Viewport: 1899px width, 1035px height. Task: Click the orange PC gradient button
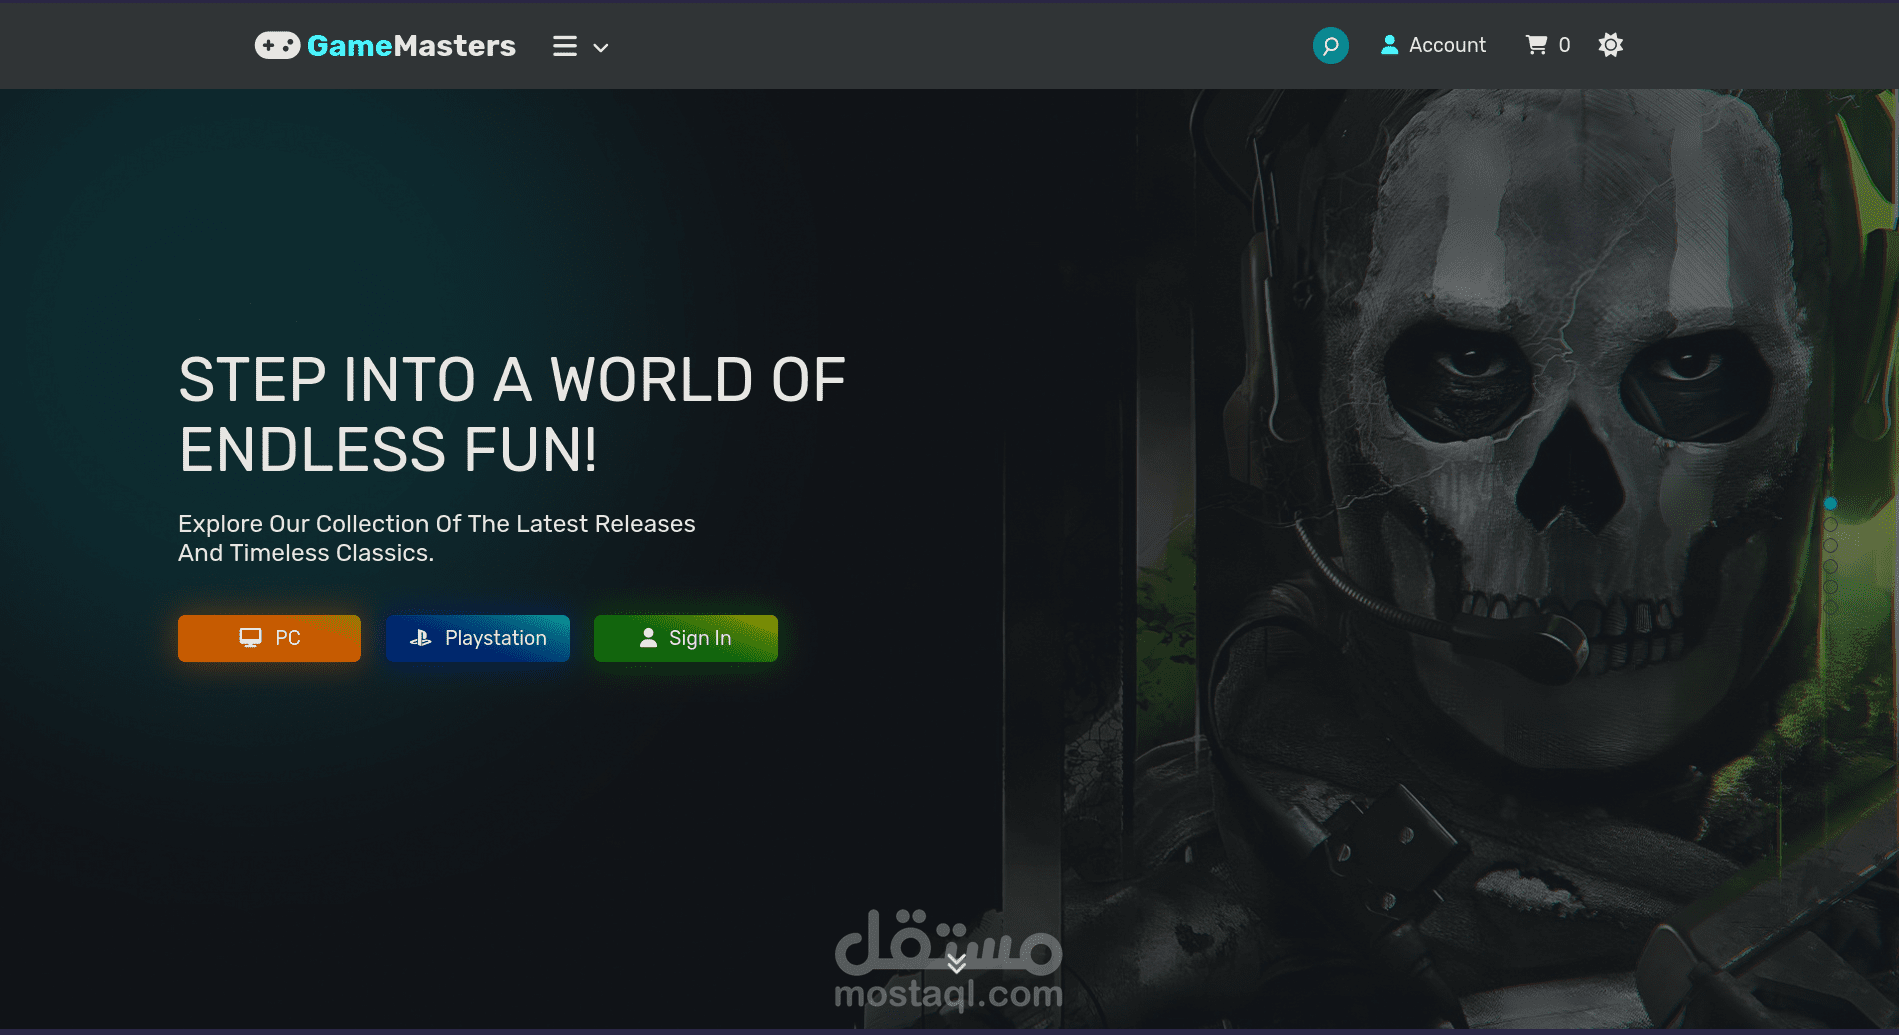click(x=269, y=637)
